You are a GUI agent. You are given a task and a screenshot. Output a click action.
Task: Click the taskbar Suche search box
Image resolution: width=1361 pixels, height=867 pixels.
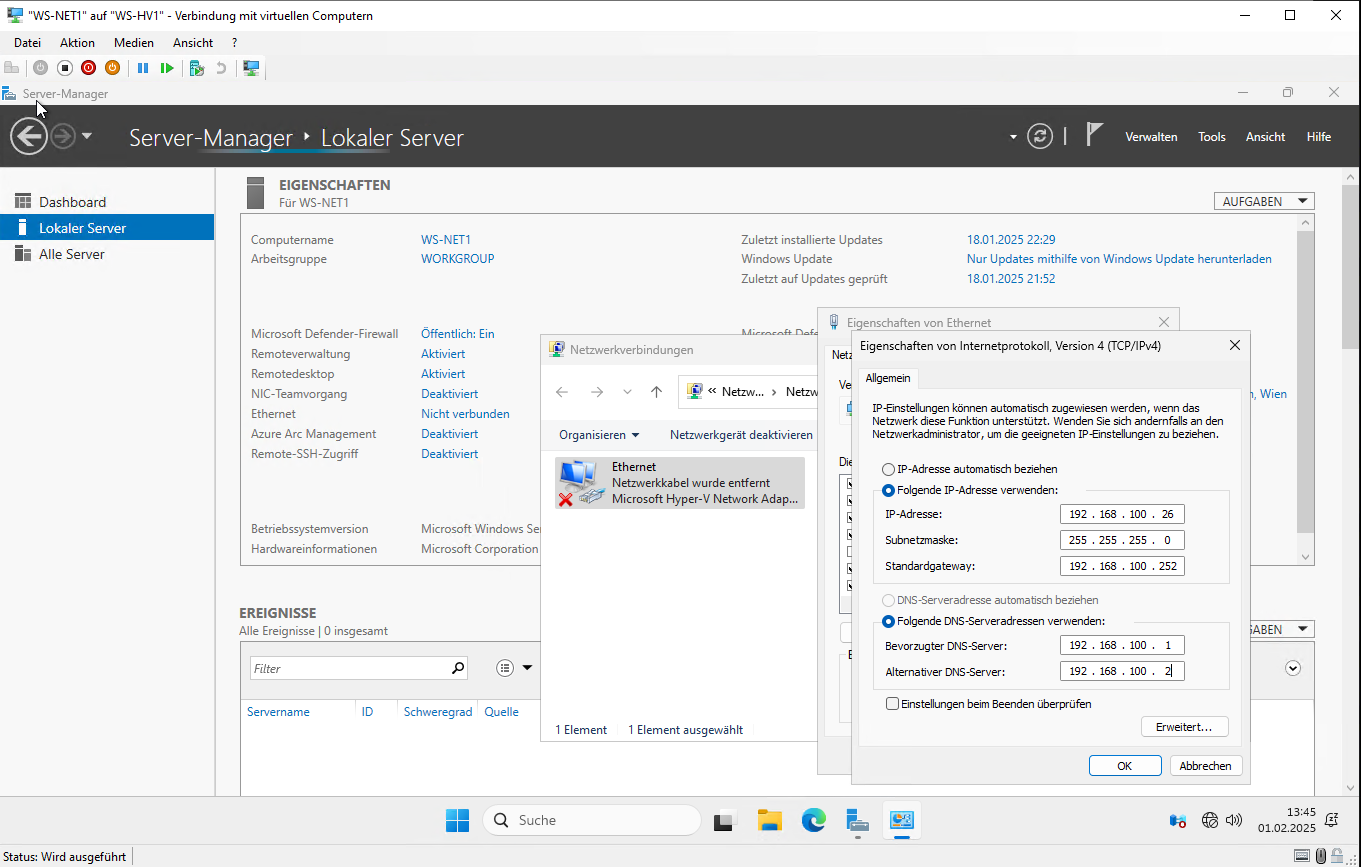[x=592, y=820]
